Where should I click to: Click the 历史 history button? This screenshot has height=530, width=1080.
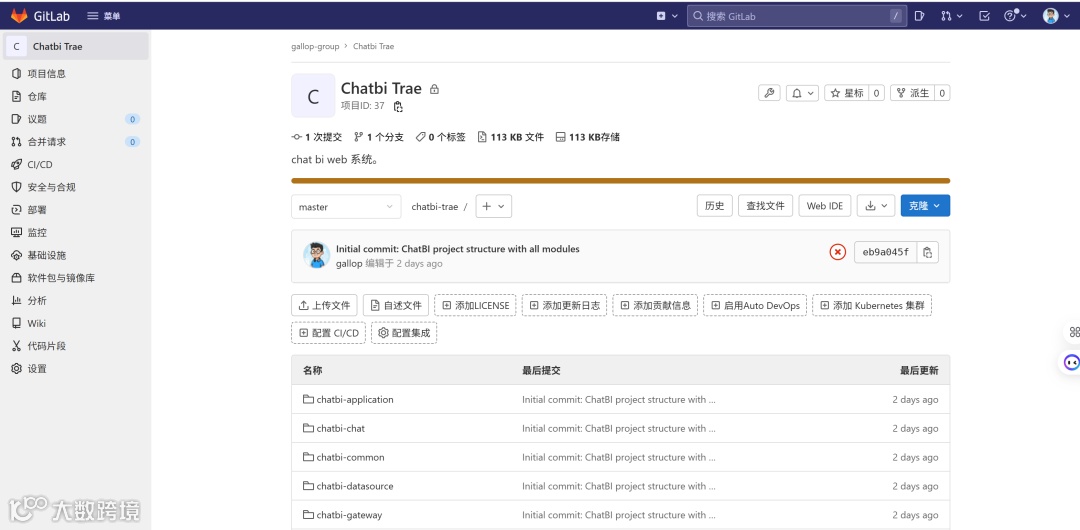coord(714,205)
